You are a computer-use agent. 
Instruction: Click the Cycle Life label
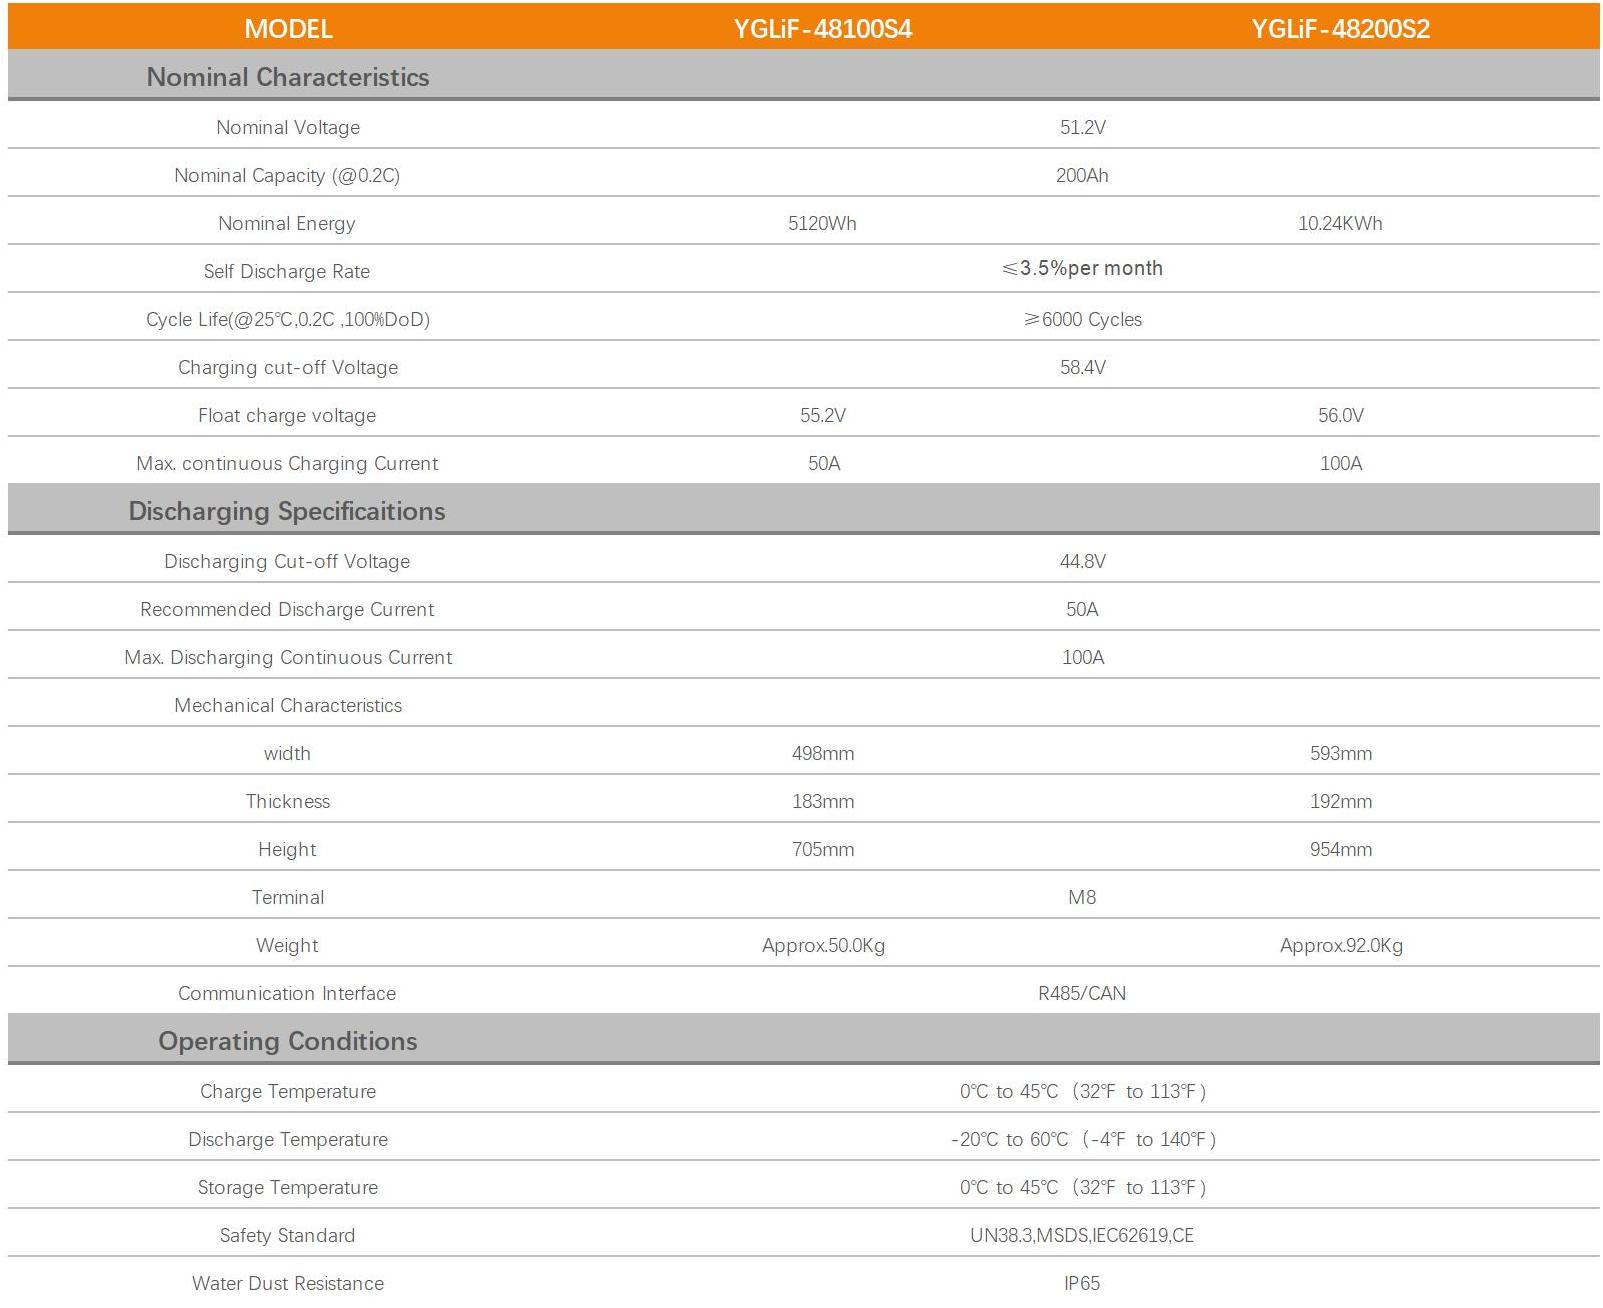tap(288, 319)
